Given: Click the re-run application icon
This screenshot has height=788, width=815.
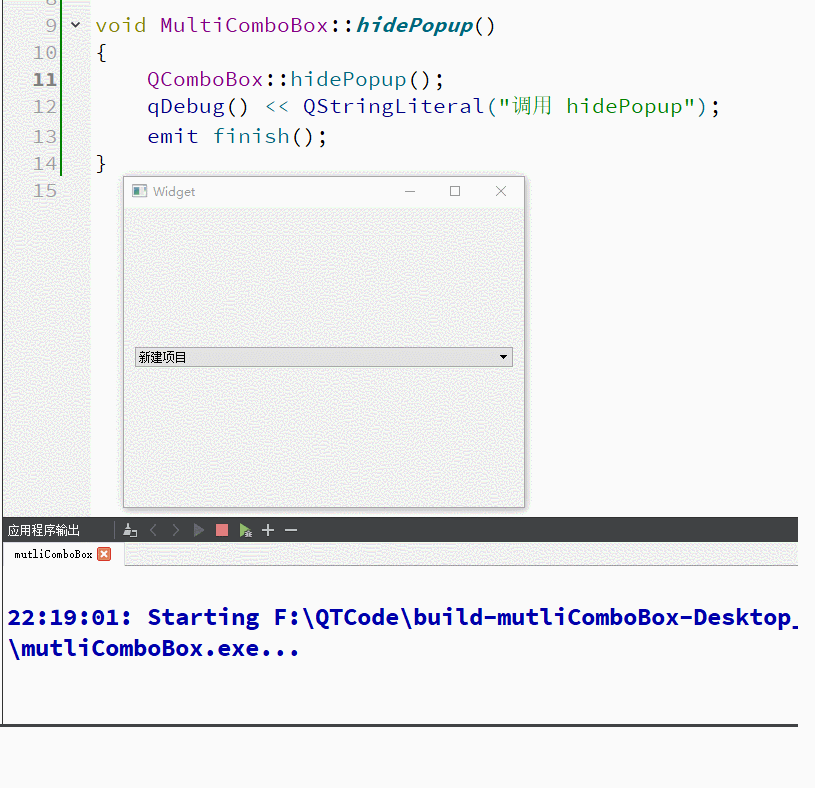Looking at the screenshot, I should [246, 530].
